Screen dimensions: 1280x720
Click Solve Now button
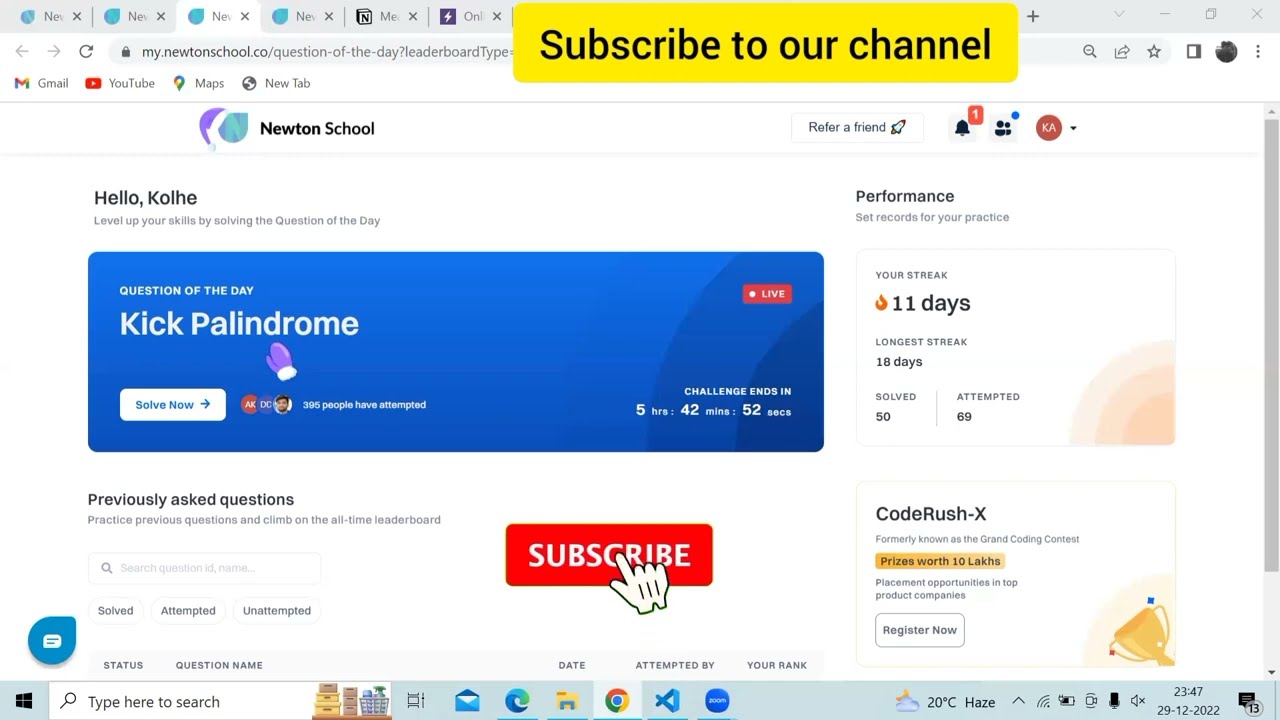point(173,404)
